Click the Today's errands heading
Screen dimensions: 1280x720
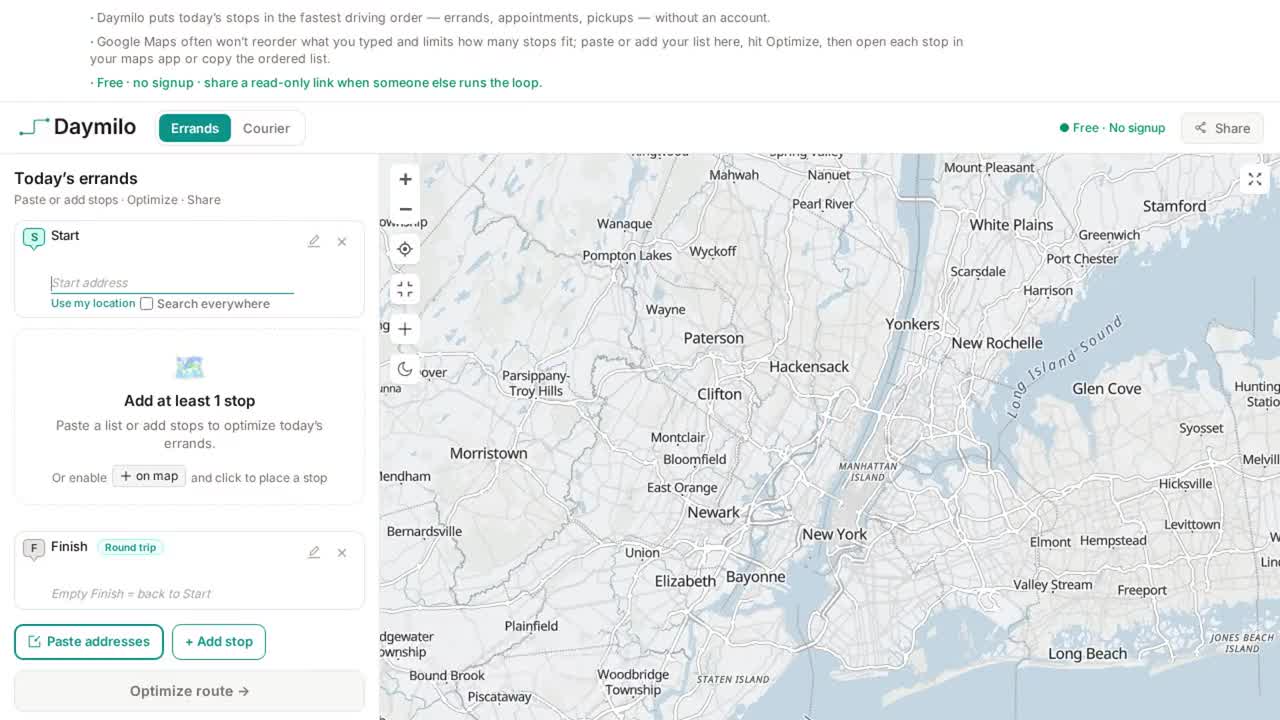(76, 178)
